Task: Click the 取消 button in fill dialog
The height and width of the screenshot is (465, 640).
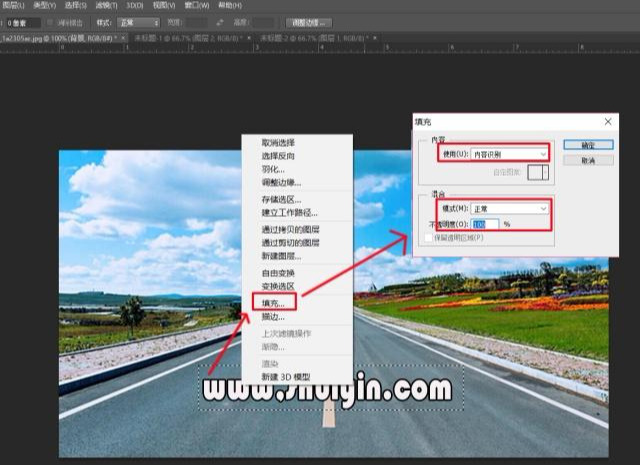Action: tap(588, 160)
